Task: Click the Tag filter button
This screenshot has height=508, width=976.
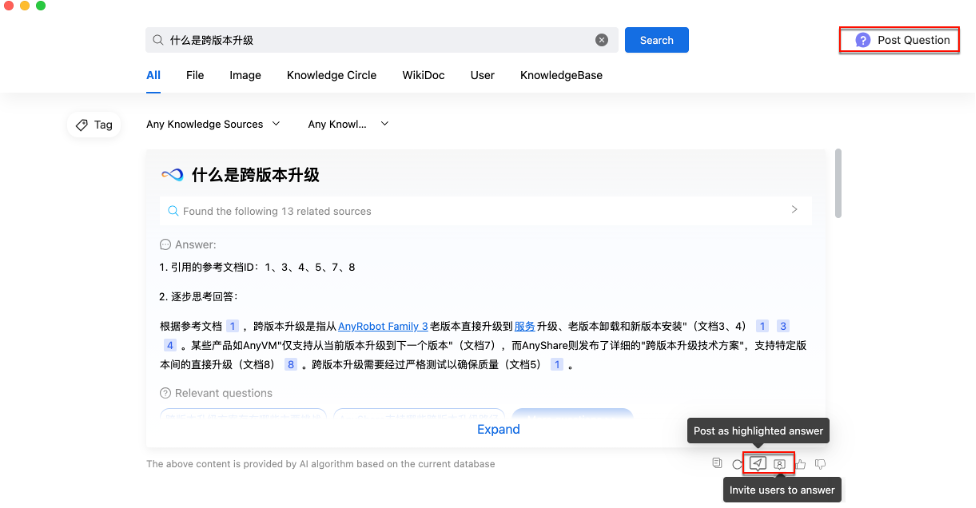Action: point(94,125)
